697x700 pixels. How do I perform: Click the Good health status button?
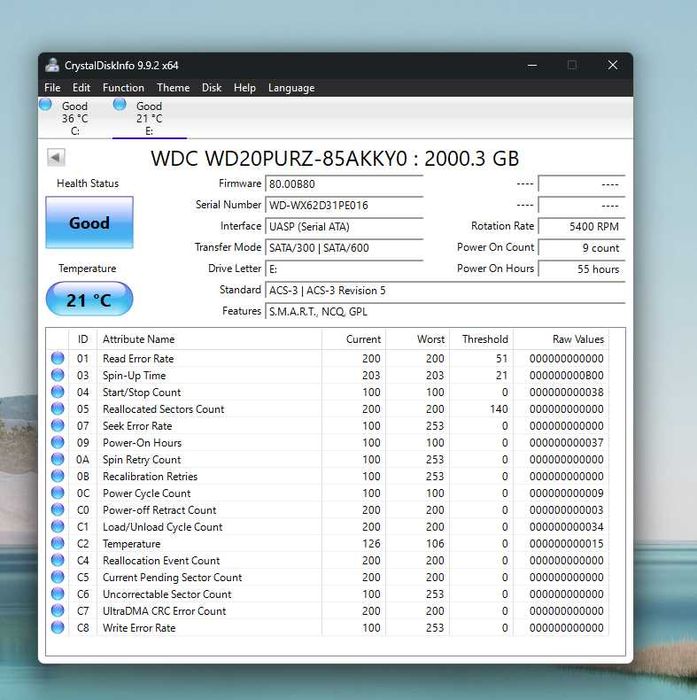89,222
